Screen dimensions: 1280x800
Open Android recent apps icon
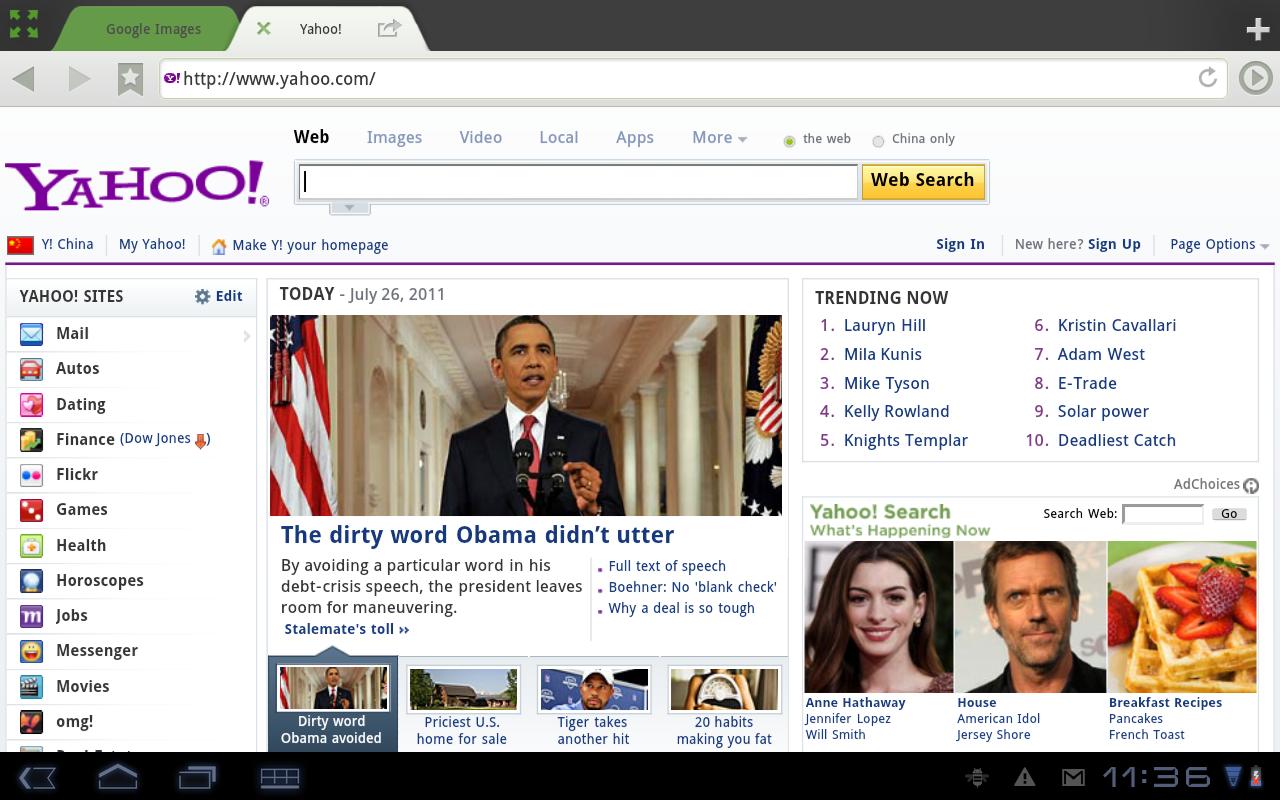pos(197,777)
